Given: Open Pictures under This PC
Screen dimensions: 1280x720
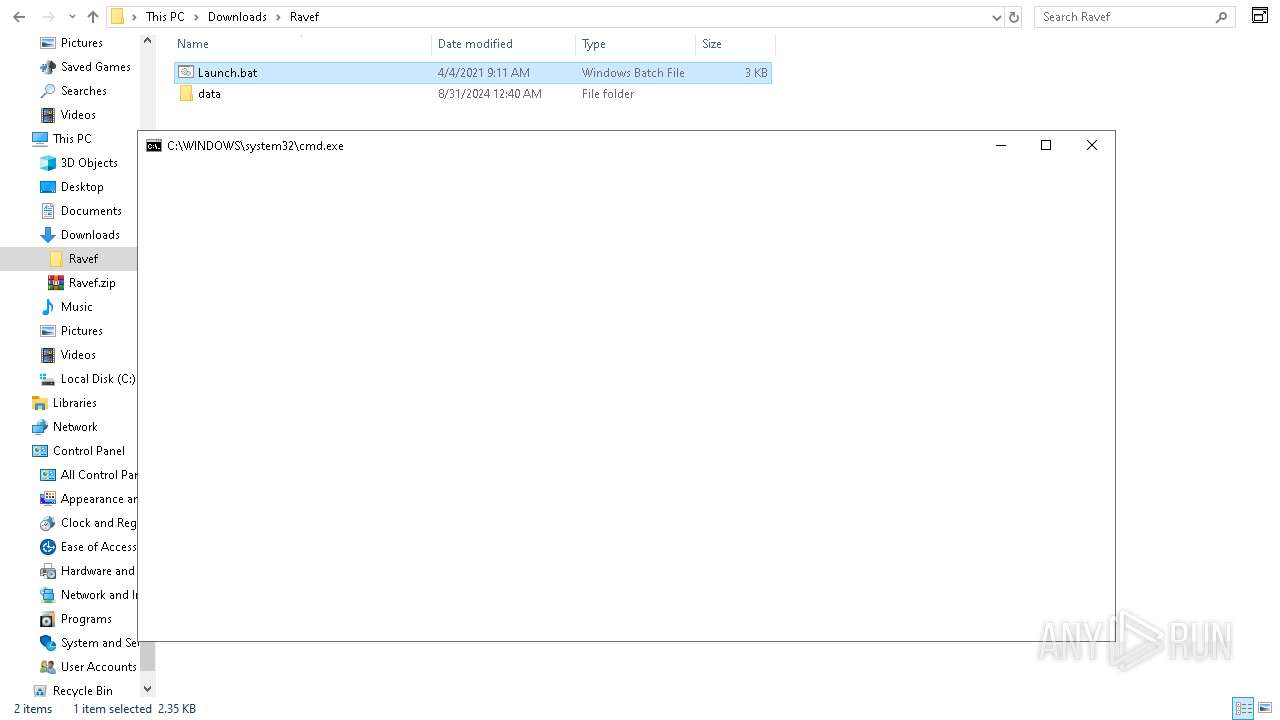Looking at the screenshot, I should 82,331.
